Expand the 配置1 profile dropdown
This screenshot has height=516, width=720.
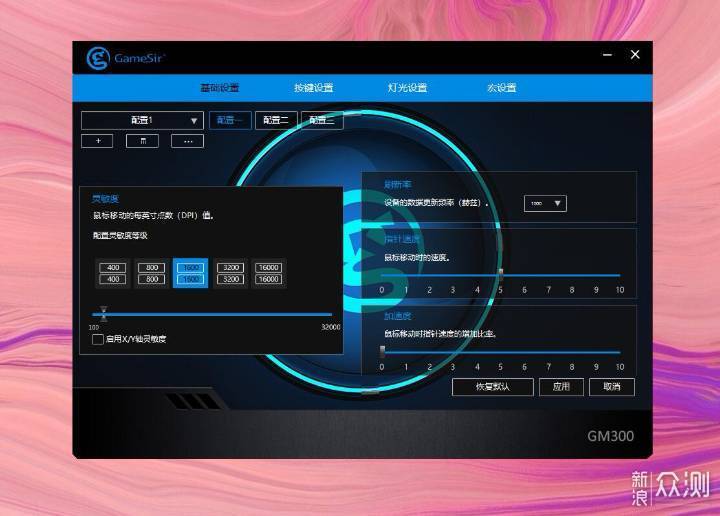tap(142, 121)
